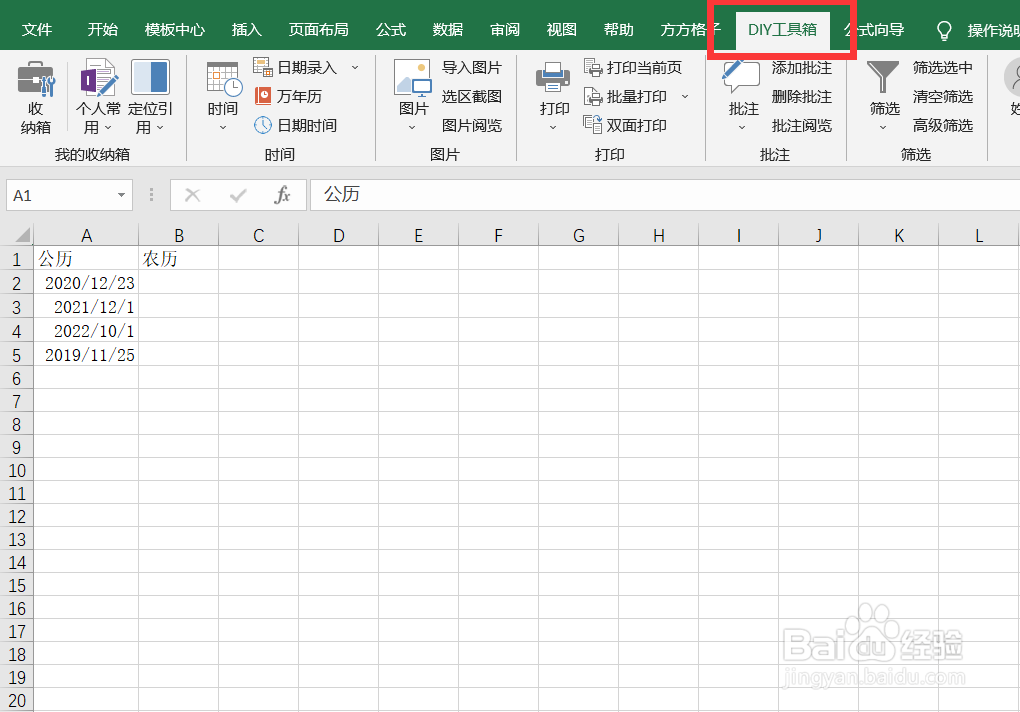Click the 筛选 funnel icon
Viewport: 1020px width, 712px height.
coord(883,77)
